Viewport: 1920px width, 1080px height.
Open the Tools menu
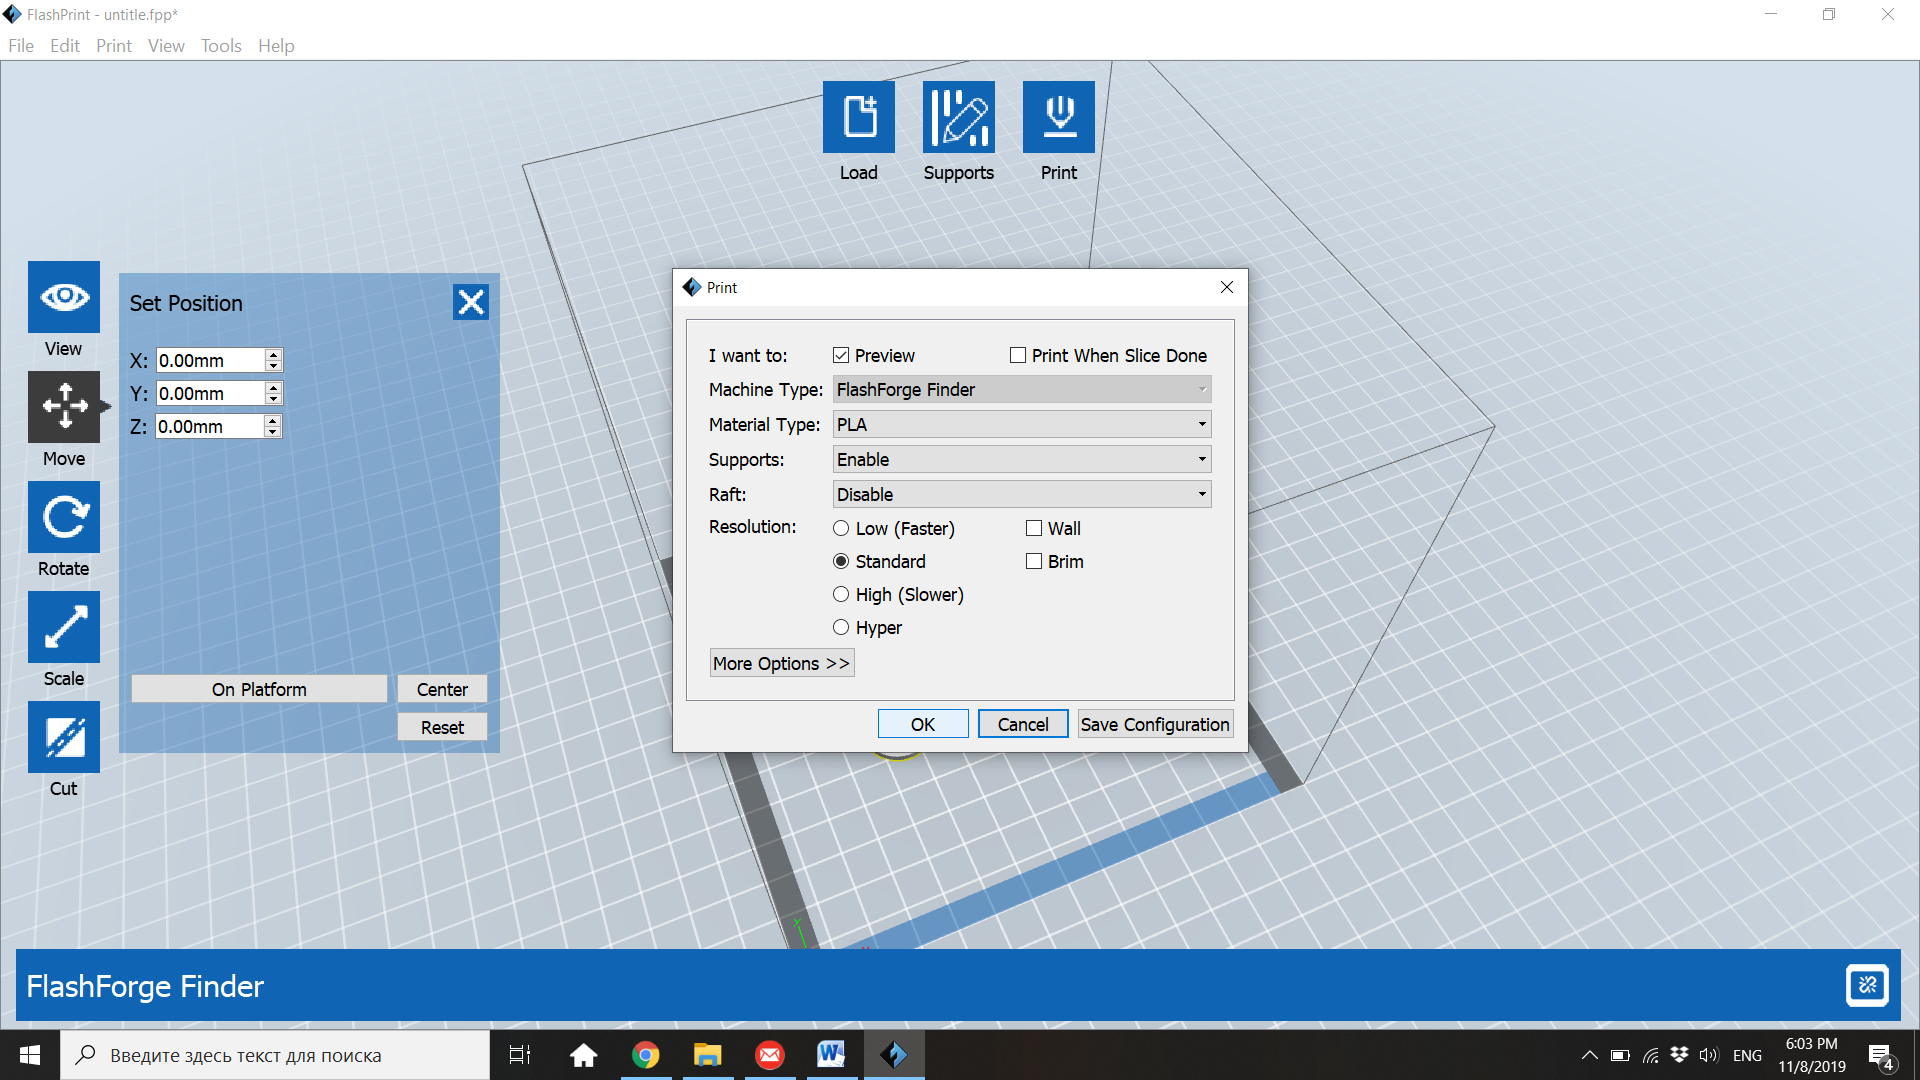pyautogui.click(x=221, y=46)
